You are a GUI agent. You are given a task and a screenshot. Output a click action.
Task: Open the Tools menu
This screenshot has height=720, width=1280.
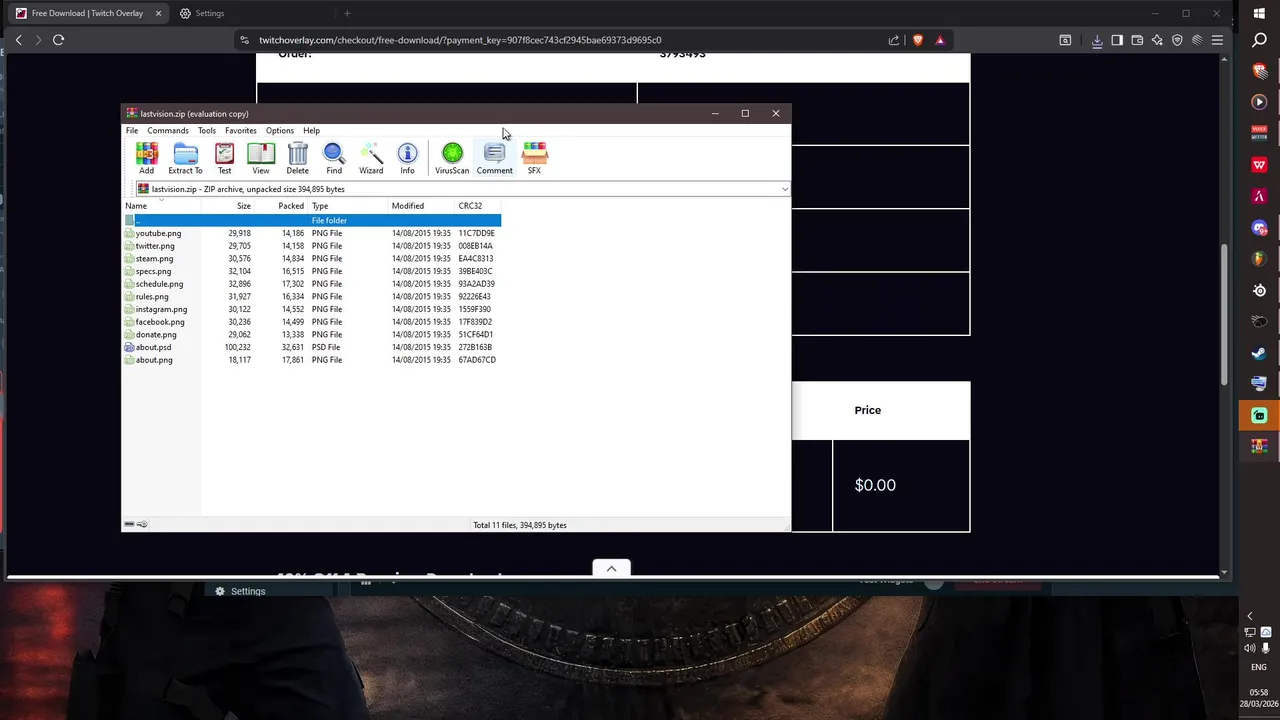pyautogui.click(x=207, y=131)
